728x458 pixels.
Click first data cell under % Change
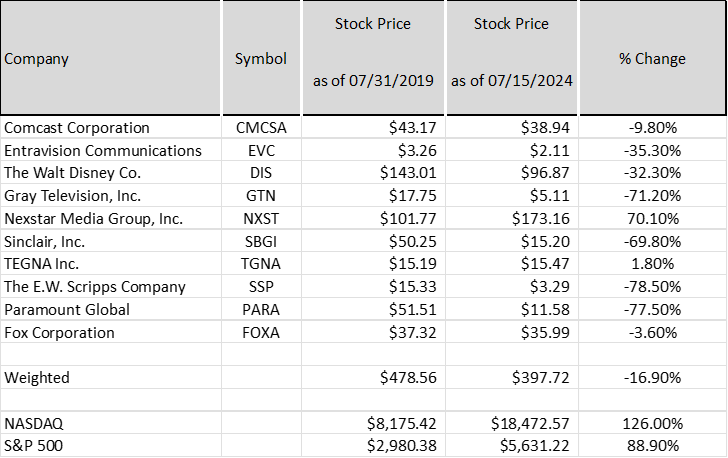pos(652,126)
